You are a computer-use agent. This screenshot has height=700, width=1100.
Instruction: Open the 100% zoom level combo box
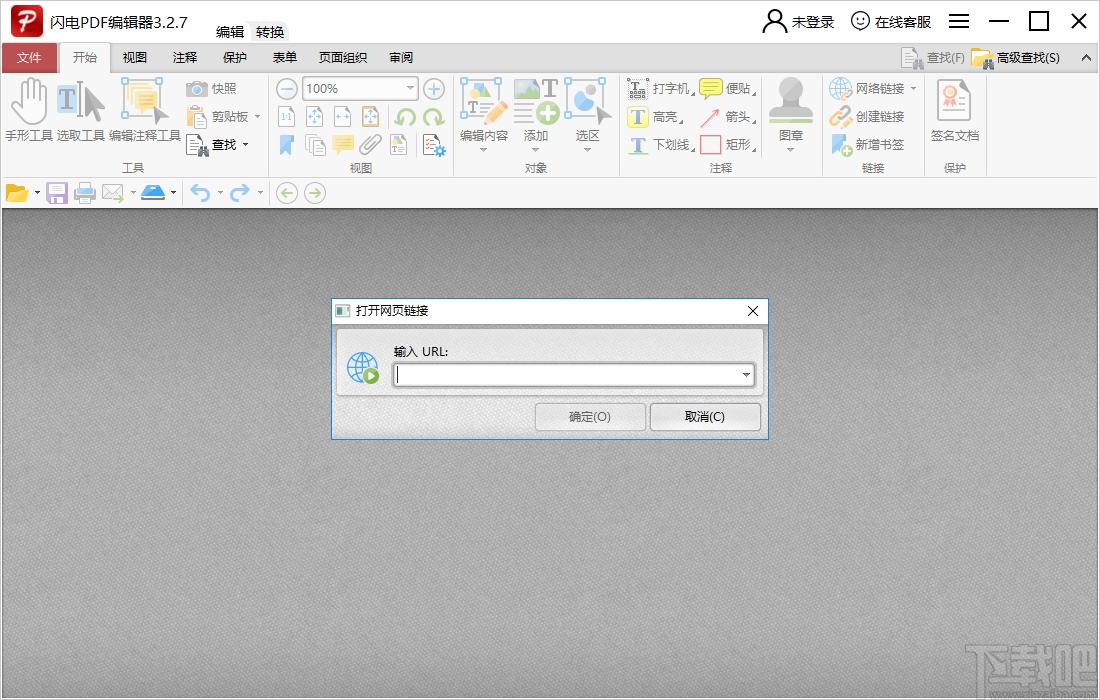point(361,88)
